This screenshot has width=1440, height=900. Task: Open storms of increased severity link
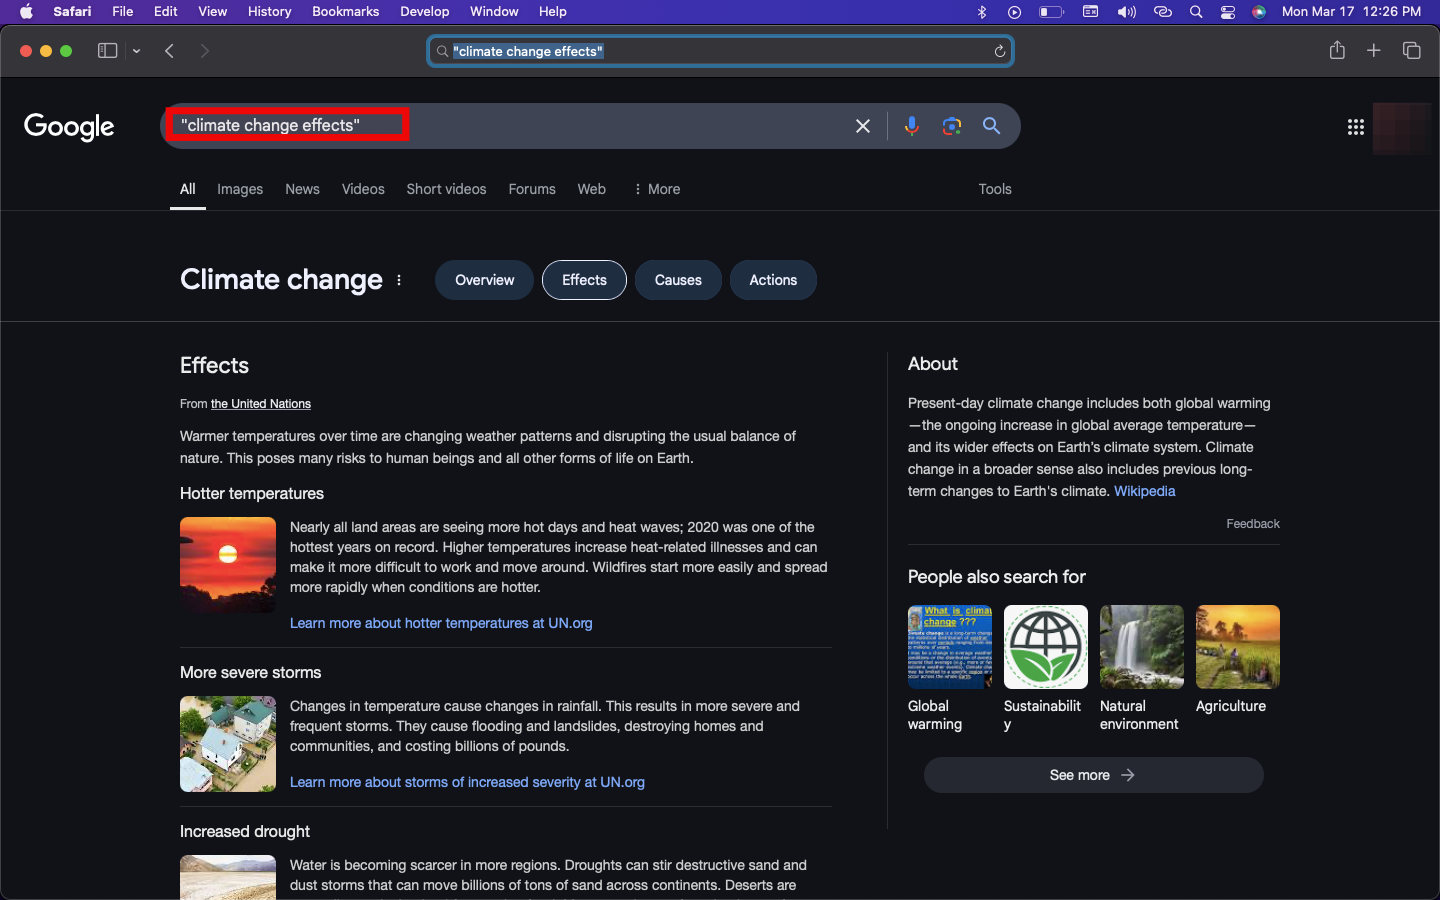[x=467, y=782]
